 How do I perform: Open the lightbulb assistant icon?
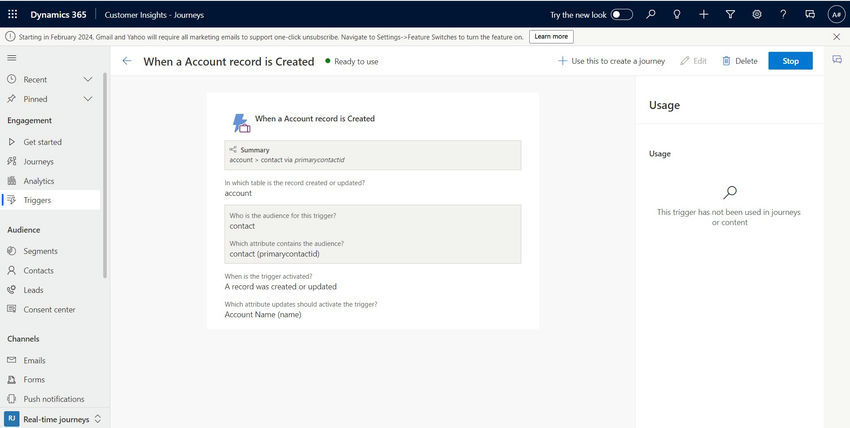click(677, 14)
